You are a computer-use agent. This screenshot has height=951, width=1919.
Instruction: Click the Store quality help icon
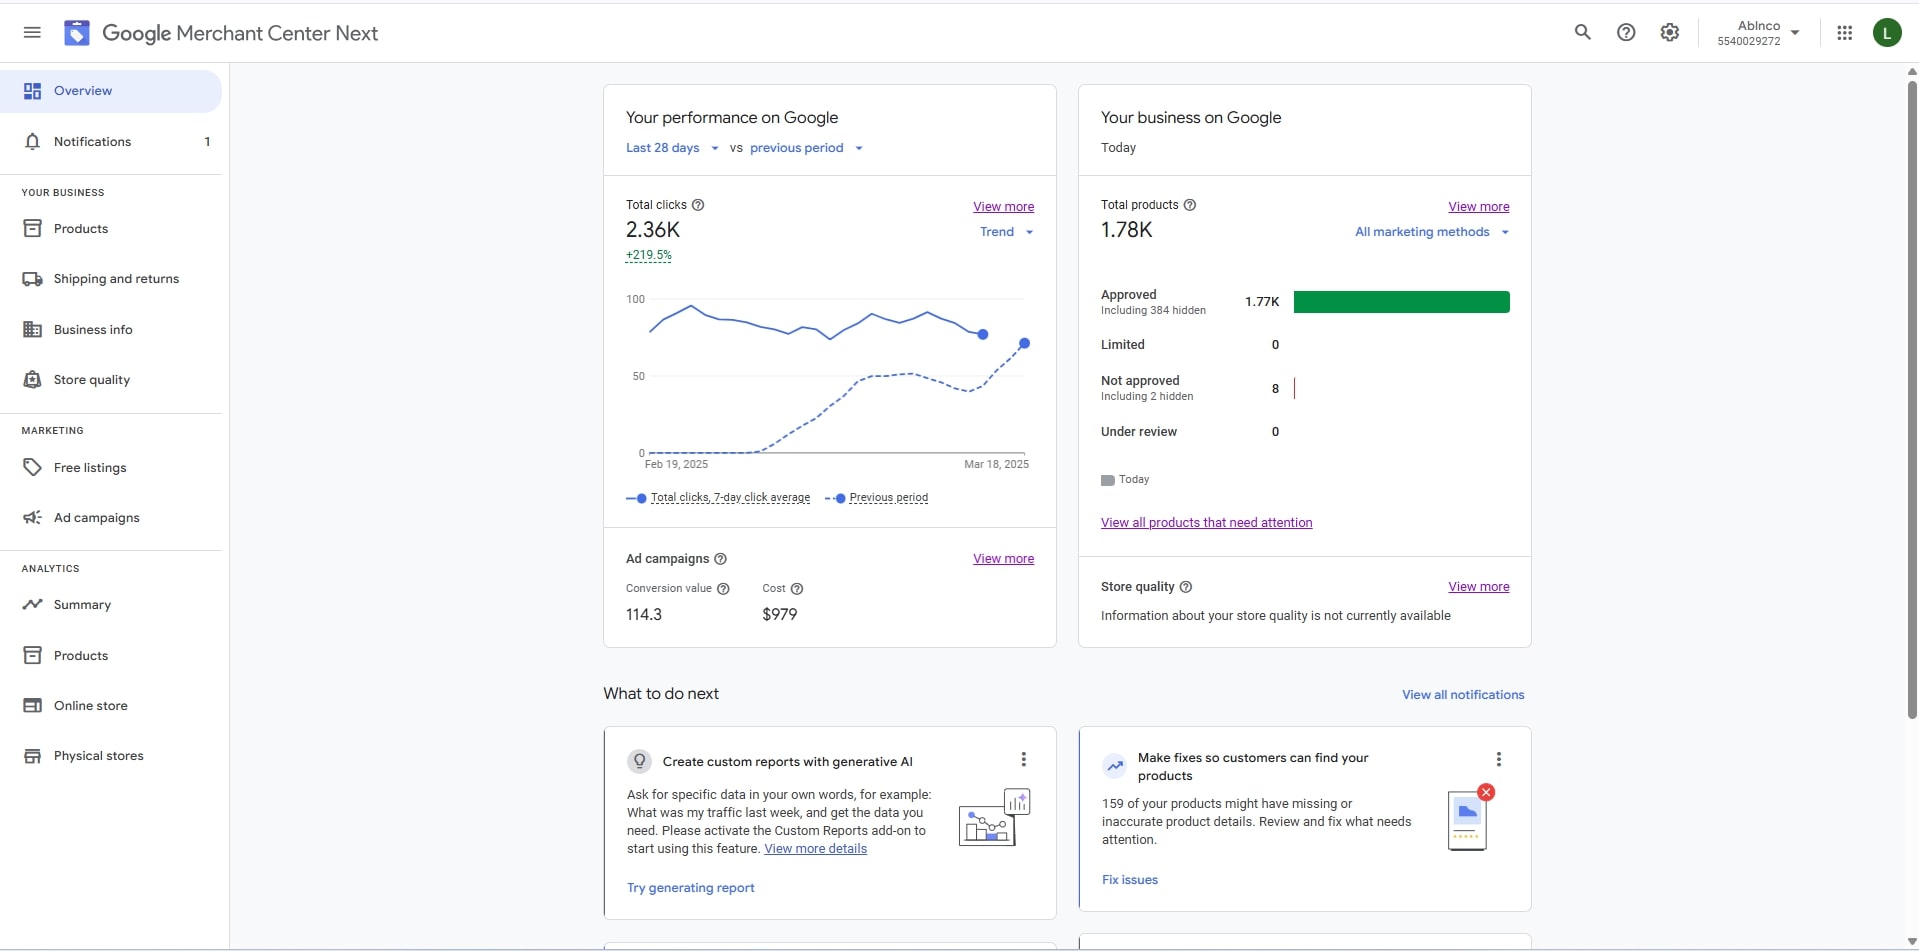click(x=1186, y=587)
